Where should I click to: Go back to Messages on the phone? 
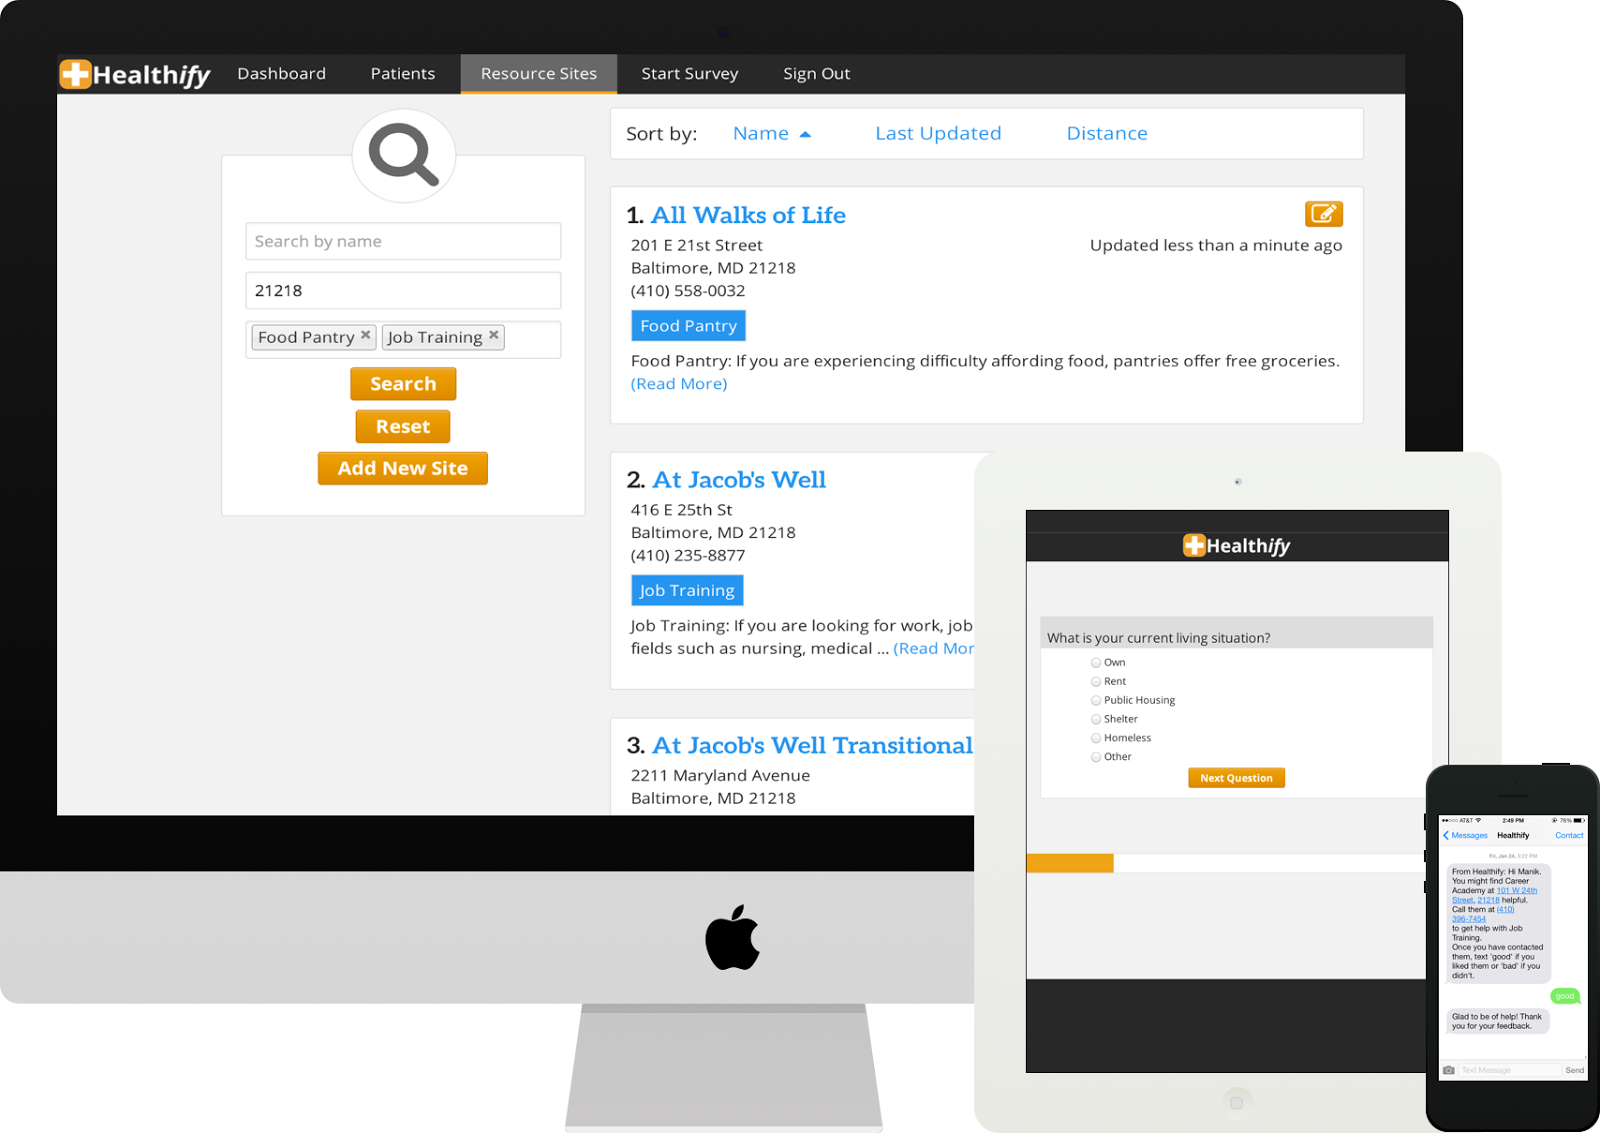click(x=1465, y=835)
